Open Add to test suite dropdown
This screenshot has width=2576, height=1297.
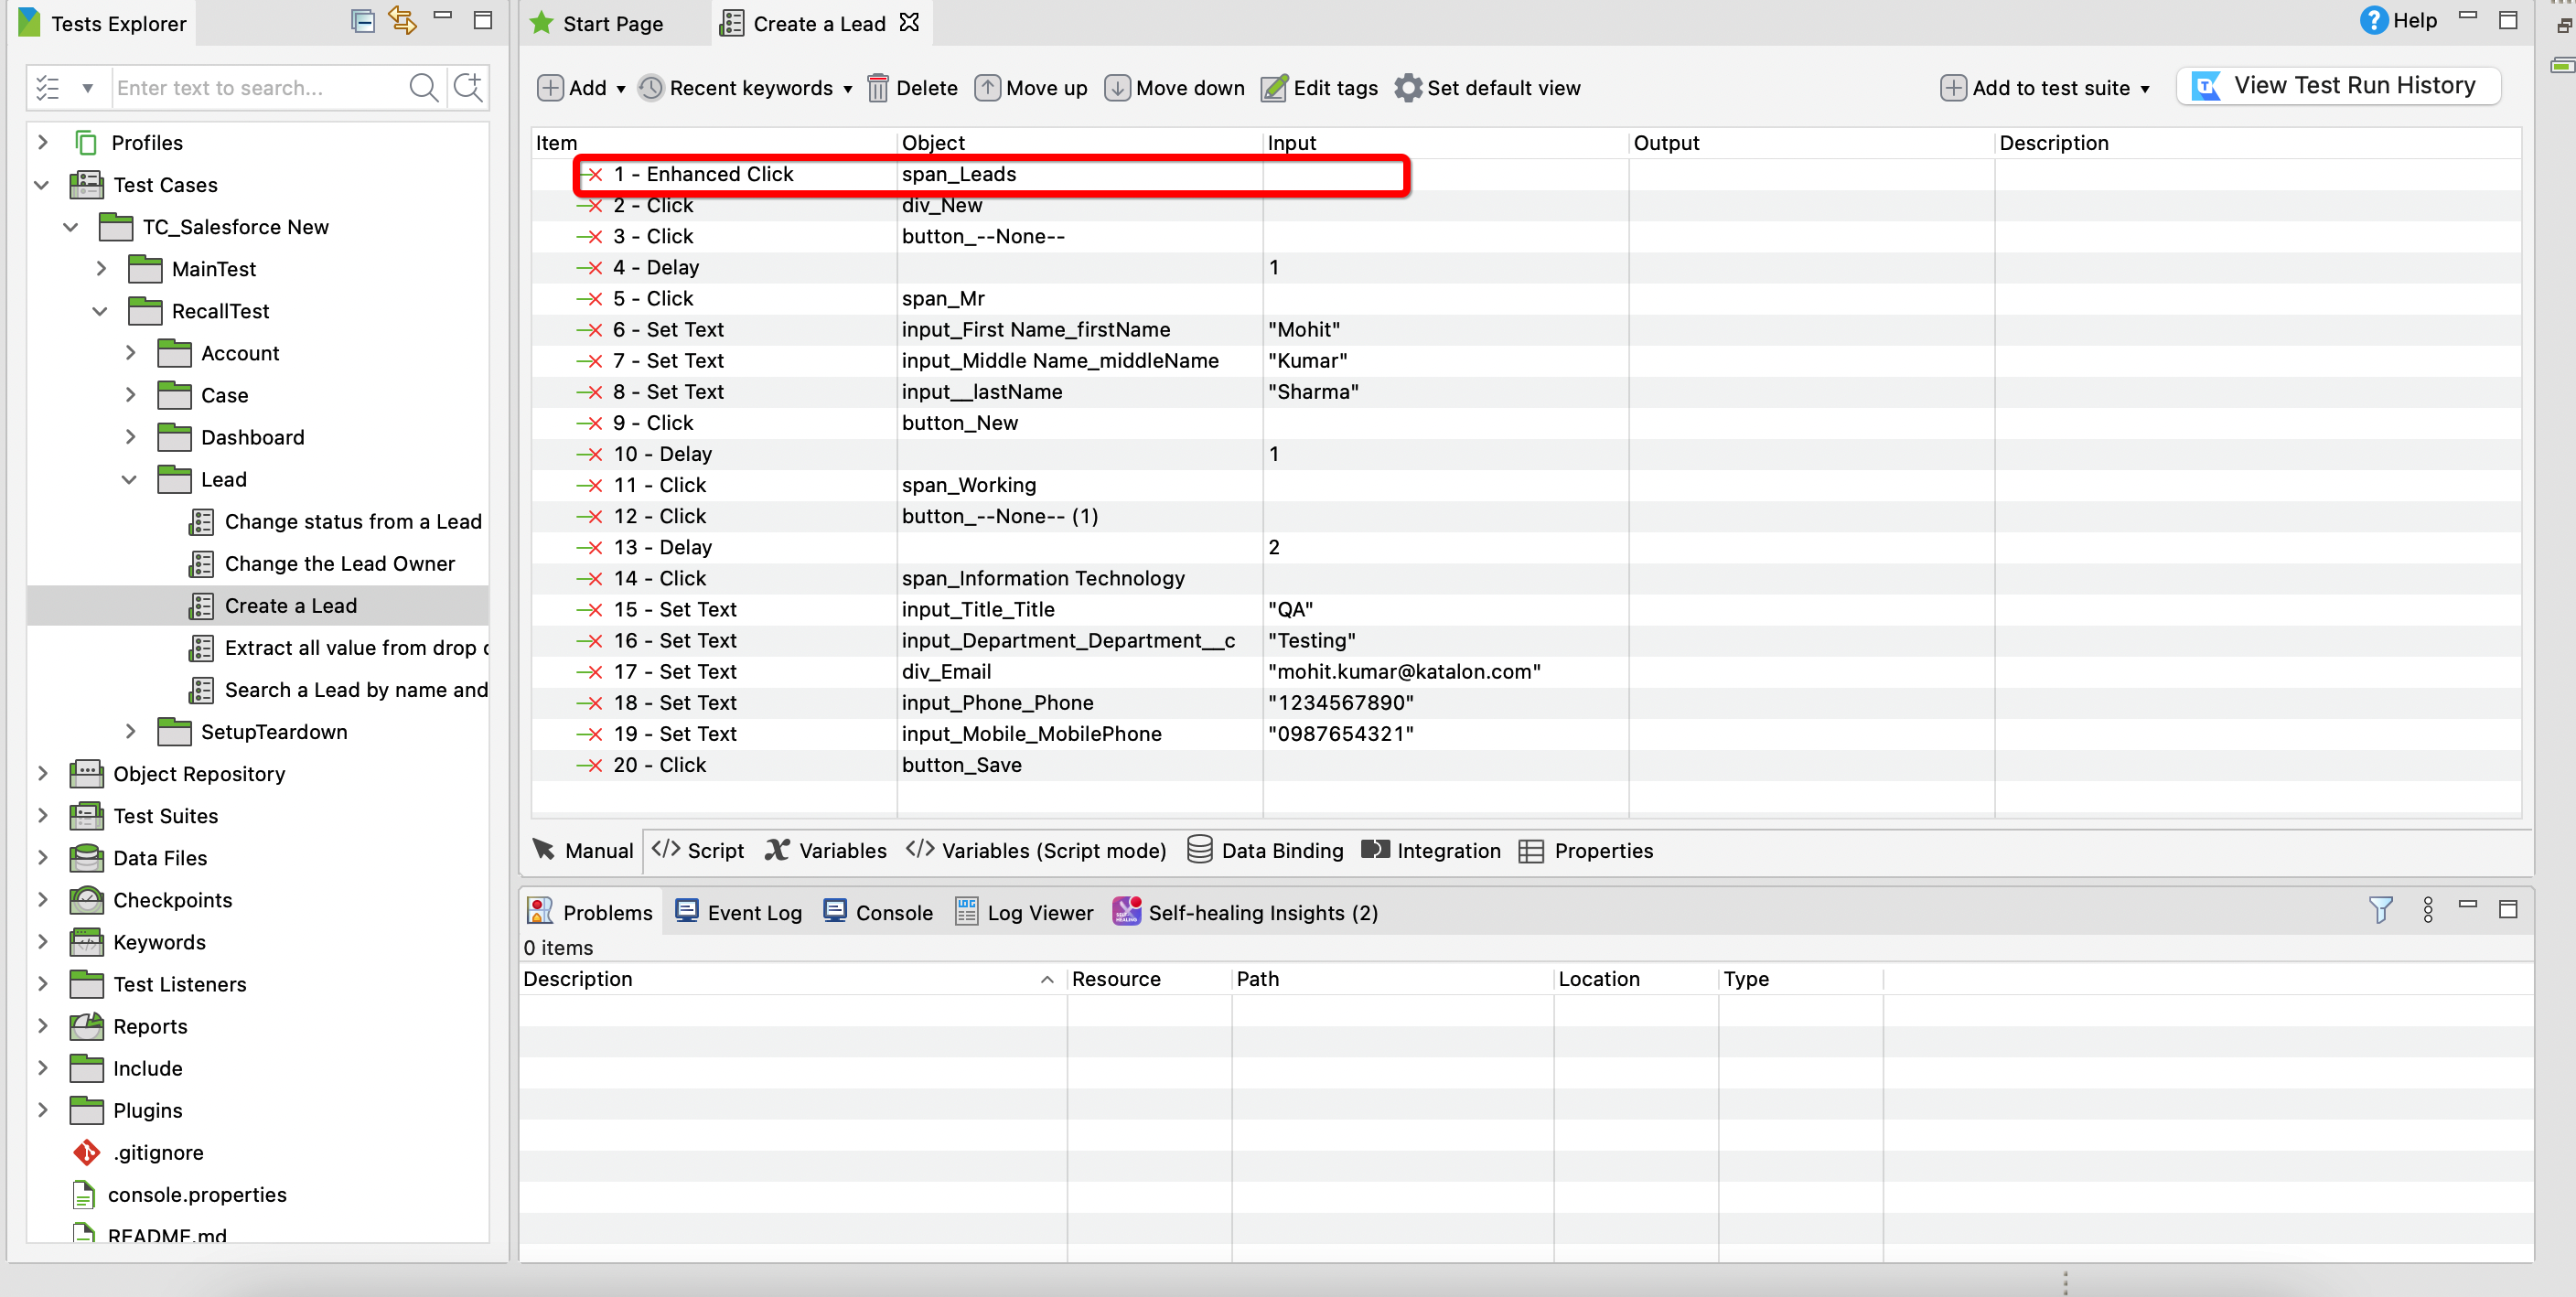pyautogui.click(x=2145, y=89)
